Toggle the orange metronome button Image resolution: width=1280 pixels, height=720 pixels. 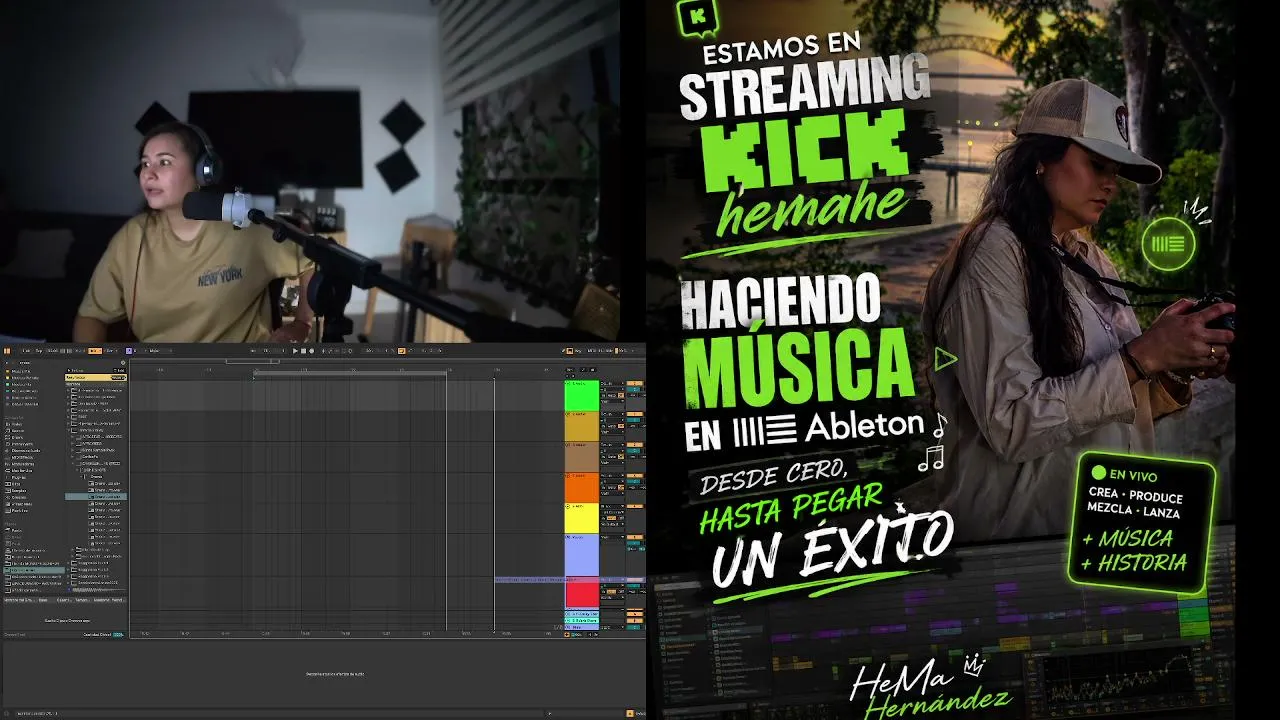[x=95, y=351]
